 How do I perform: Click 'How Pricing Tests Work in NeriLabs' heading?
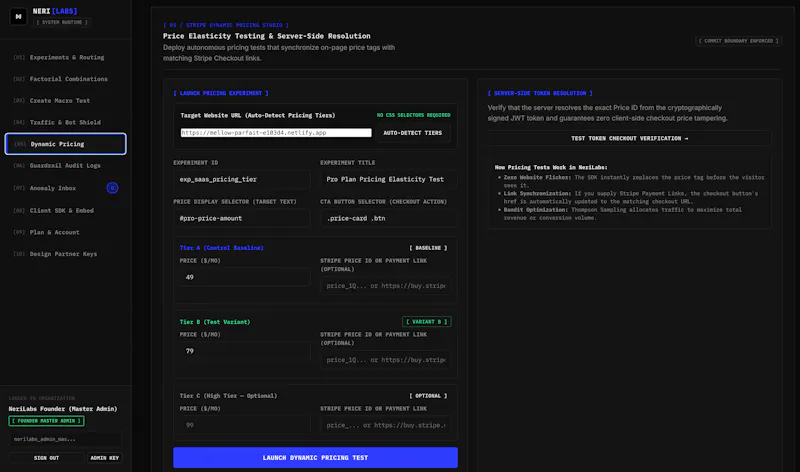pos(551,167)
